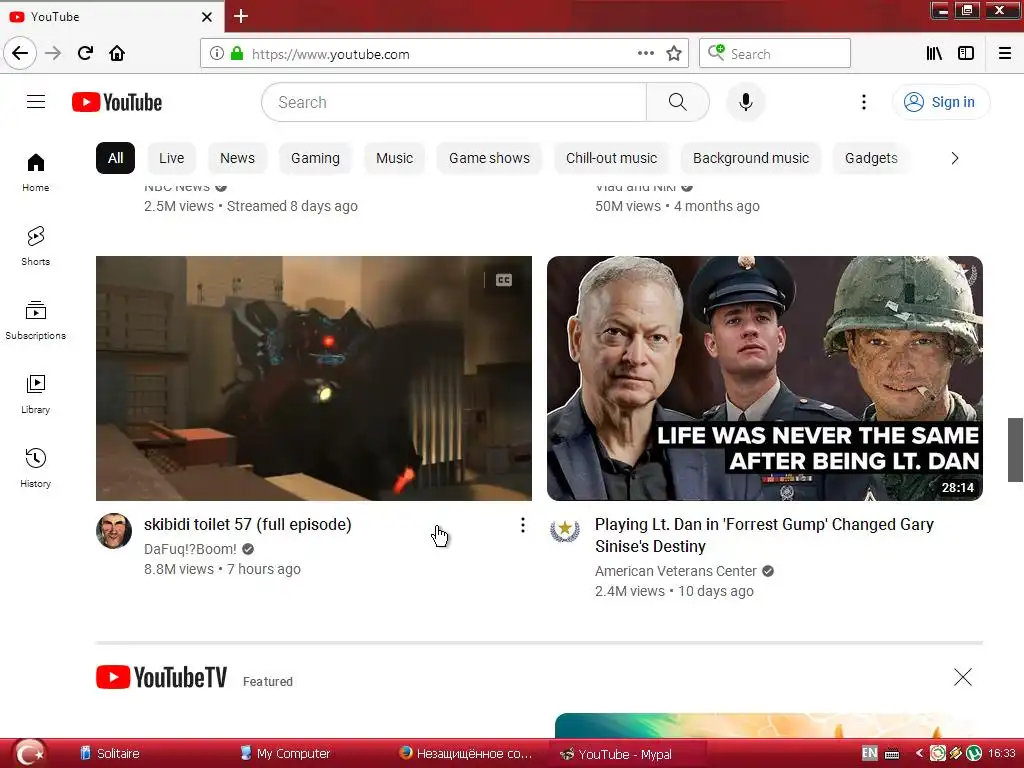Bookmark this page with star icon

tap(674, 53)
